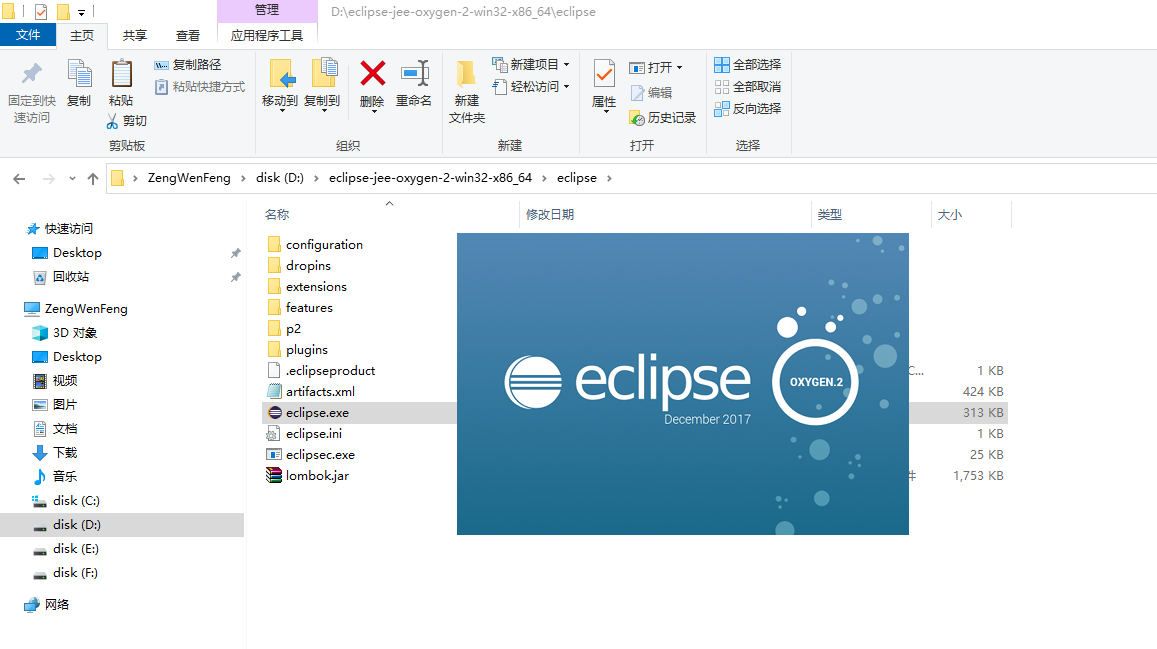Open New item (新建项目) dropdown
The image size is (1157, 649).
[531, 64]
